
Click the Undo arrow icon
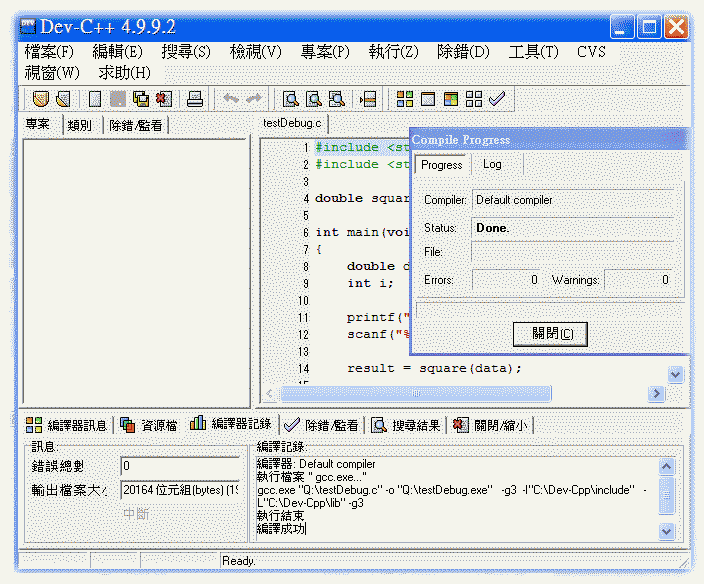point(231,98)
